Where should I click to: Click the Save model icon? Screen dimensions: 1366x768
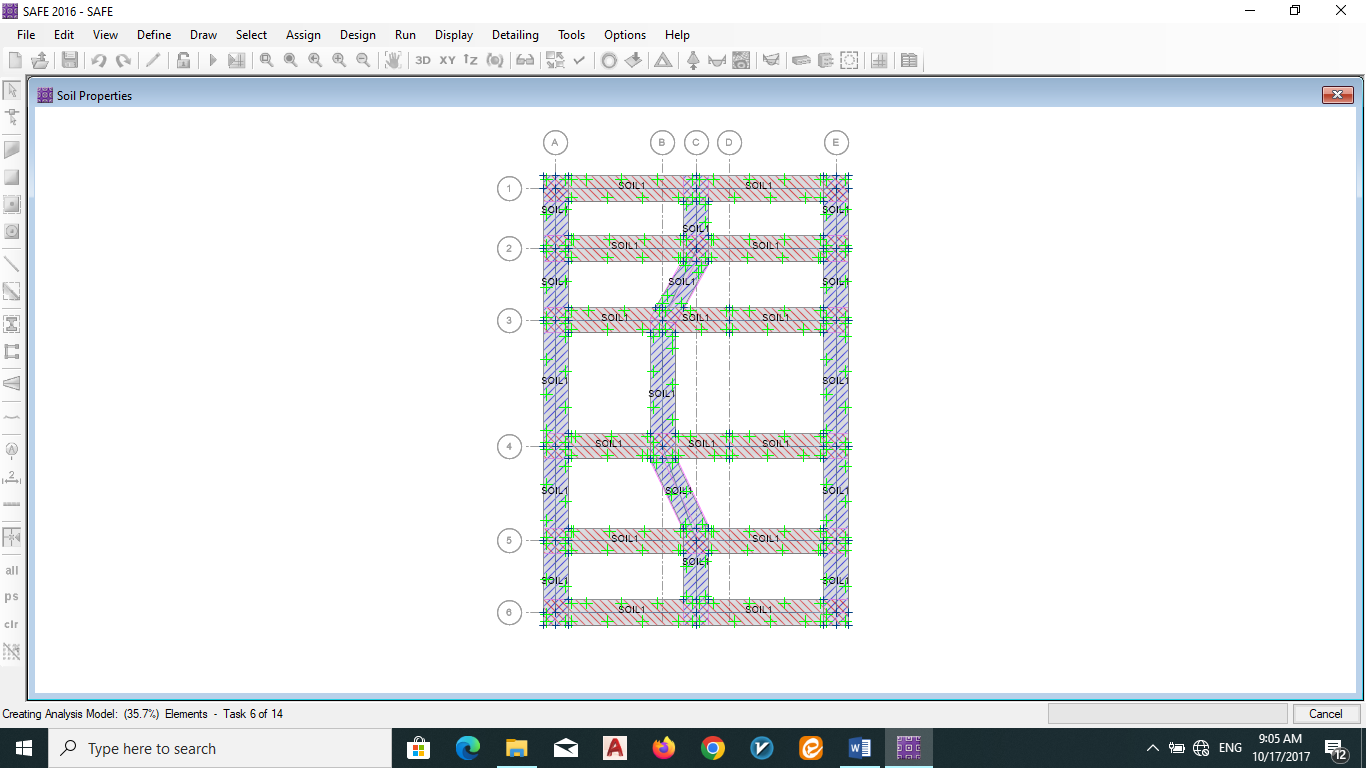pyautogui.click(x=70, y=60)
